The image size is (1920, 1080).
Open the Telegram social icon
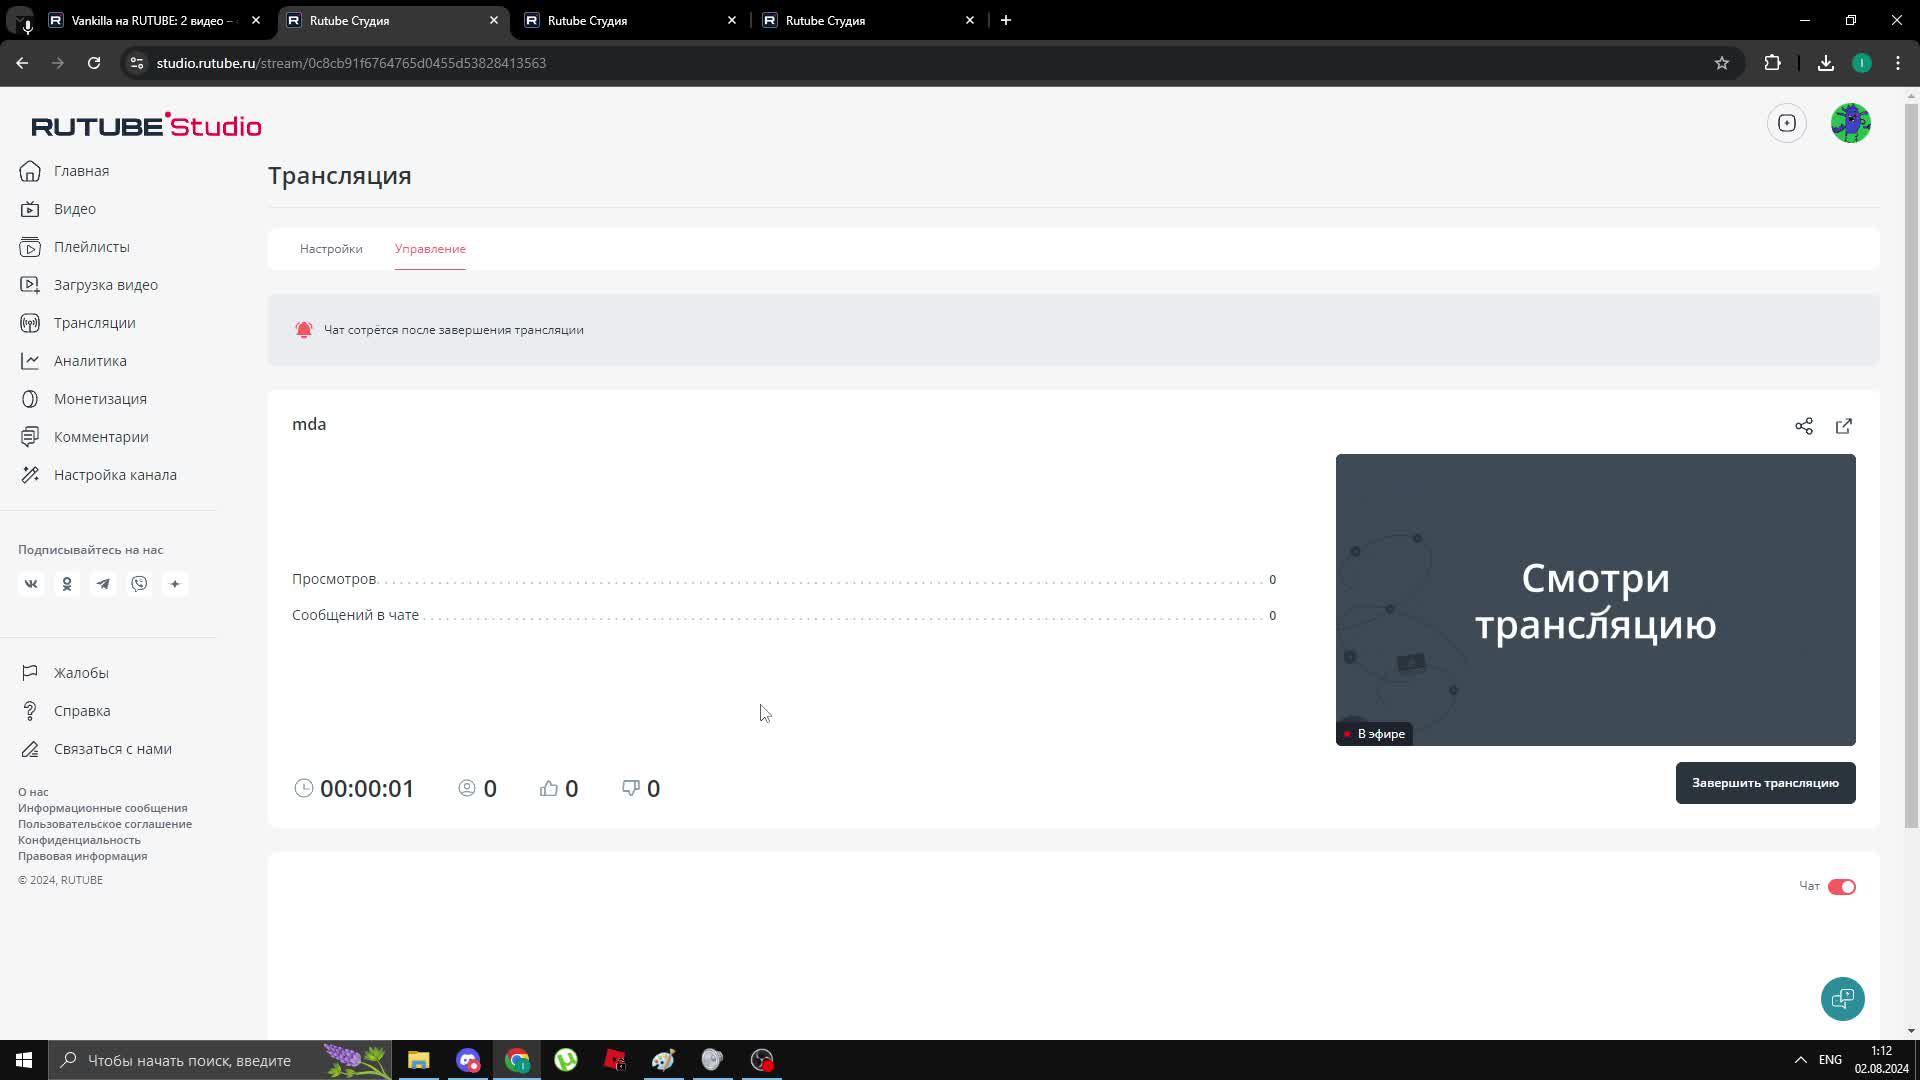tap(103, 583)
